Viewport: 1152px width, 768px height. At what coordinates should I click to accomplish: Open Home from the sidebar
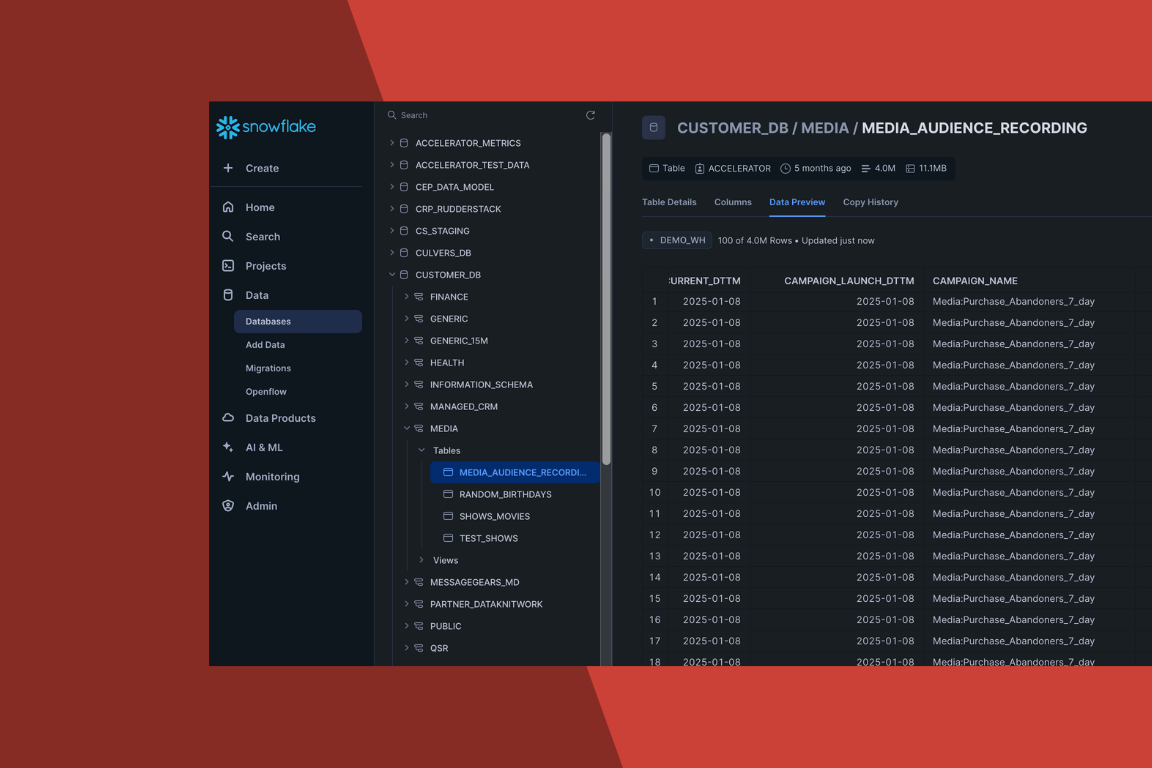pyautogui.click(x=259, y=207)
